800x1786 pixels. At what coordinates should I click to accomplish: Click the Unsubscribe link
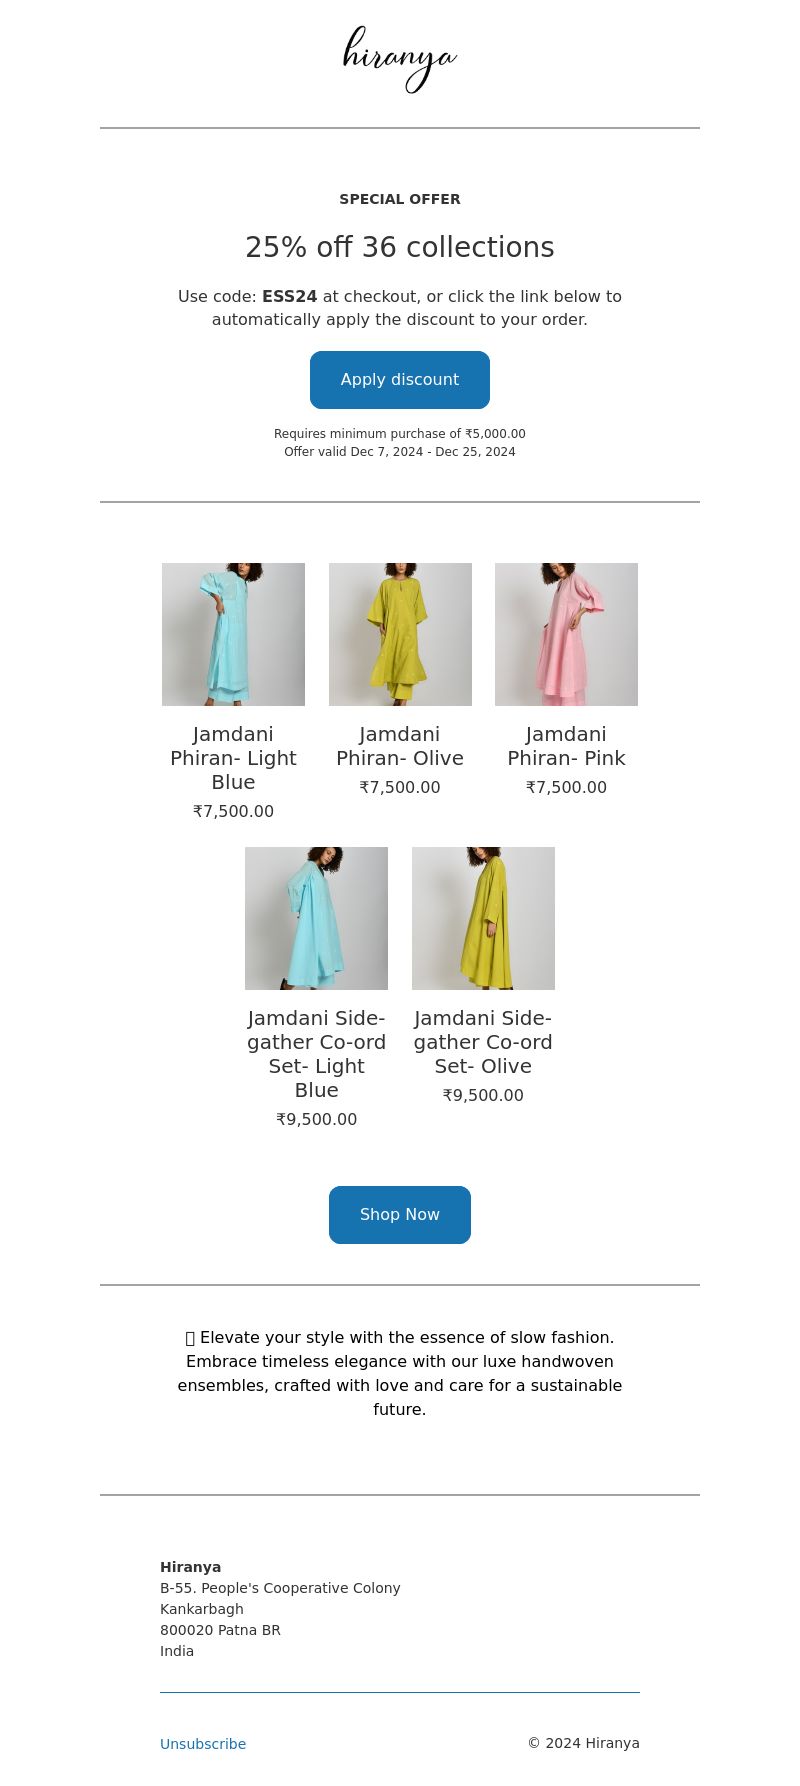tap(203, 1744)
